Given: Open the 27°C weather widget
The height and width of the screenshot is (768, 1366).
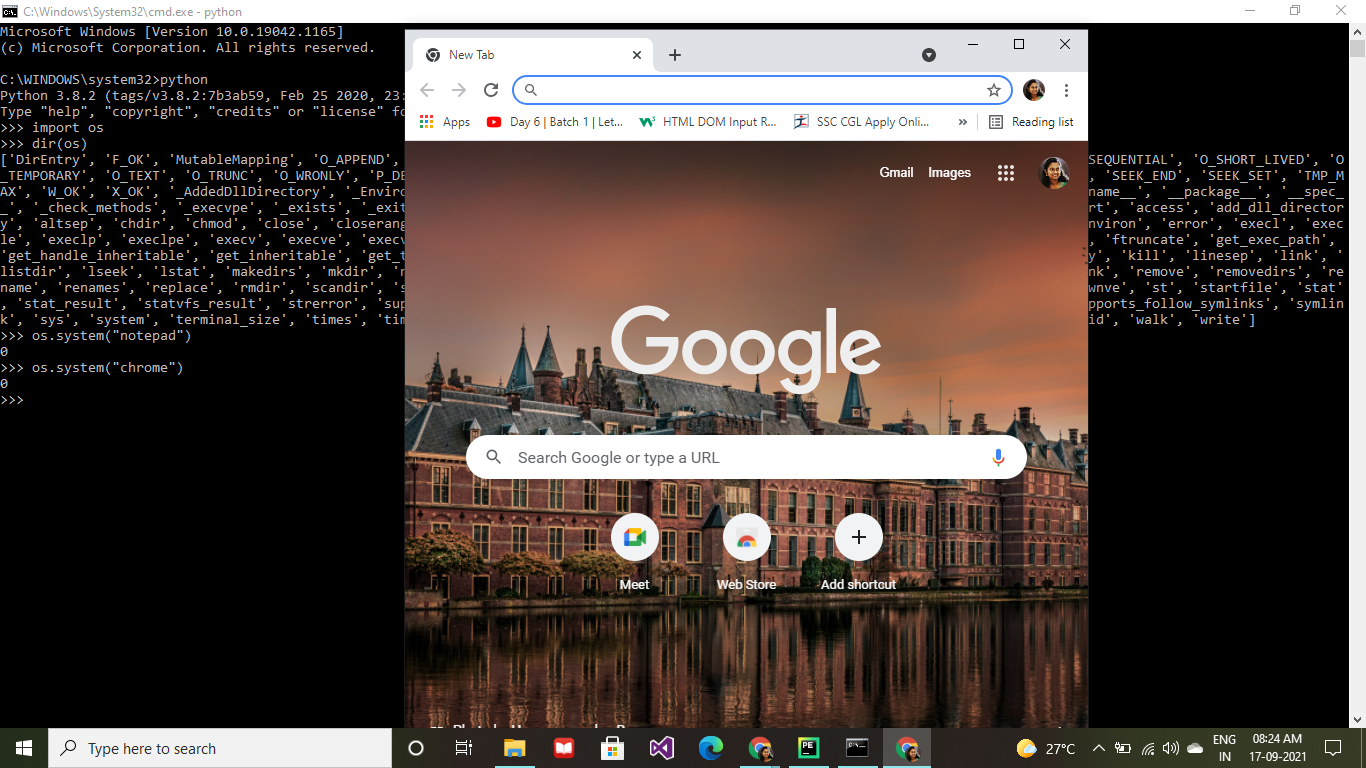Looking at the screenshot, I should 1045,748.
